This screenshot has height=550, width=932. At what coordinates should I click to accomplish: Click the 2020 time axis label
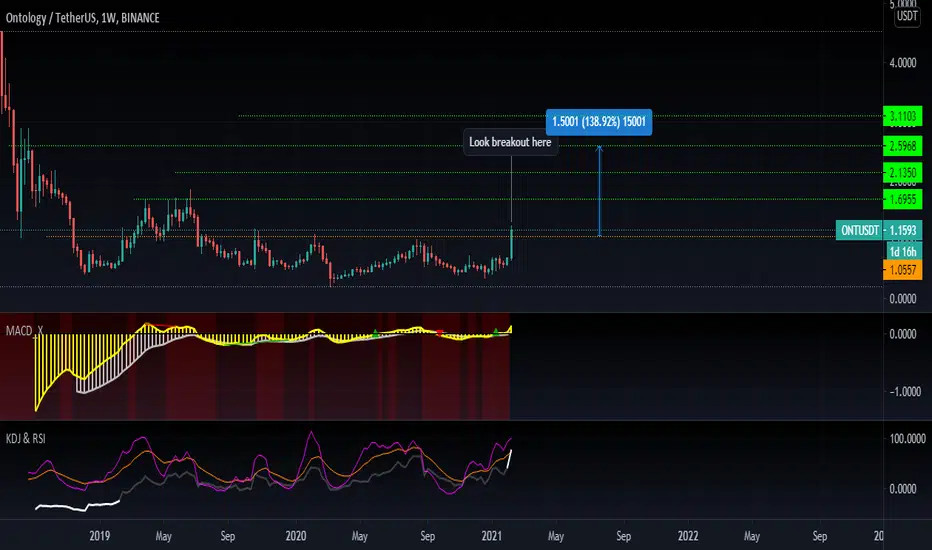pos(295,536)
